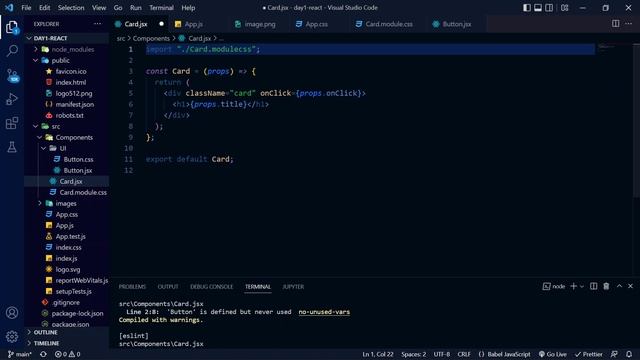Toggle the primary side bar layout icon

point(527,8)
